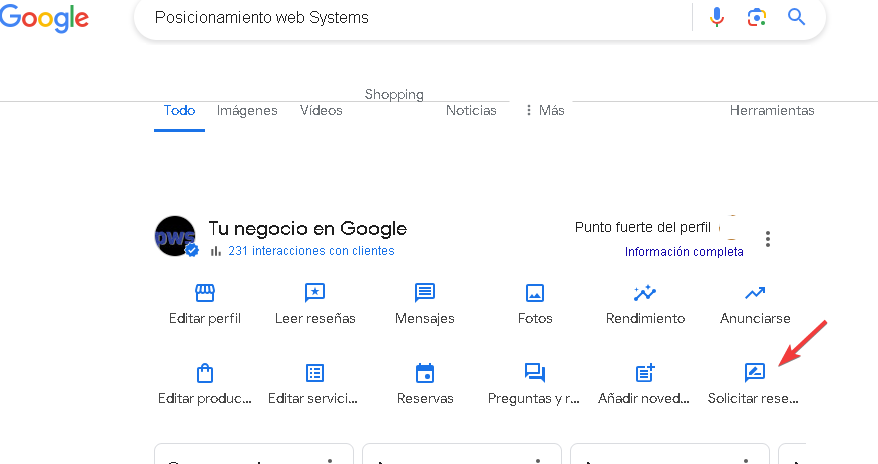
Task: Click the Fotos label
Action: [535, 318]
